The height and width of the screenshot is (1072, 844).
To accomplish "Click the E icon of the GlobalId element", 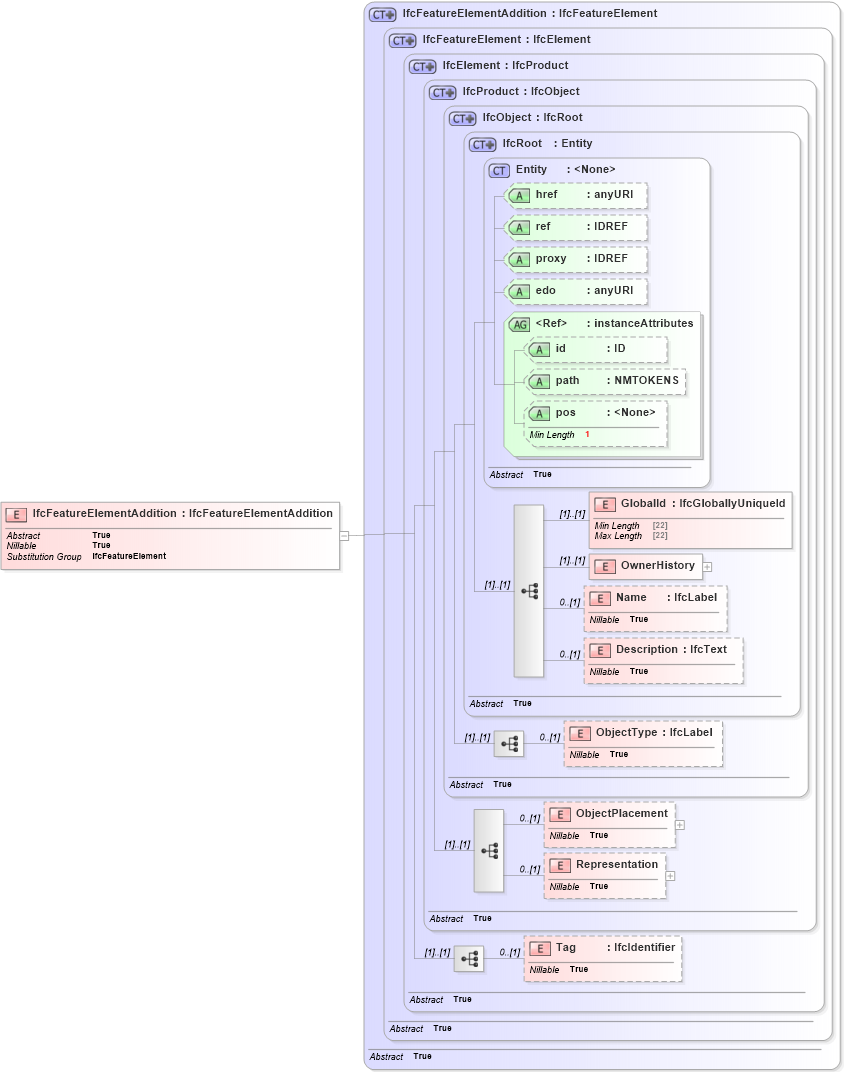I will point(603,504).
